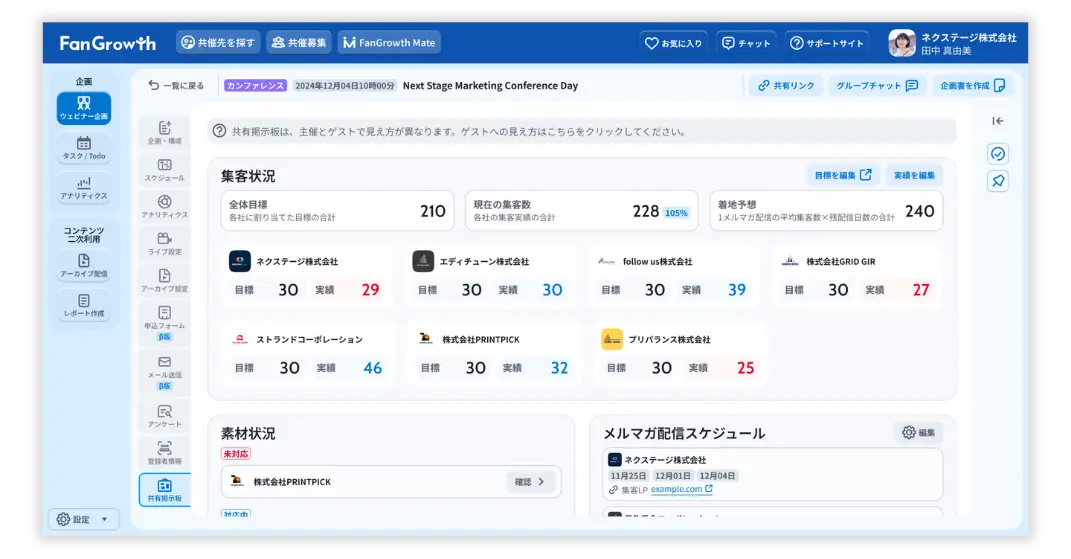The image size is (1071, 559).
Task: Open サポートサイト
Action: pos(826,43)
